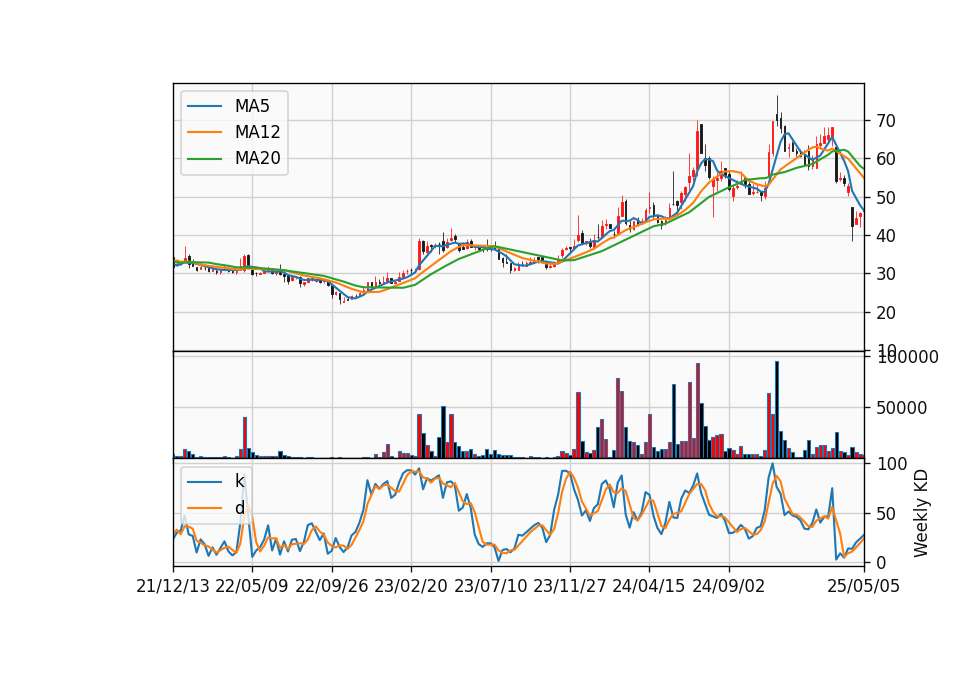Viewport: 960px width, 690px height.
Task: Click the MA12 legend label
Action: point(257,132)
